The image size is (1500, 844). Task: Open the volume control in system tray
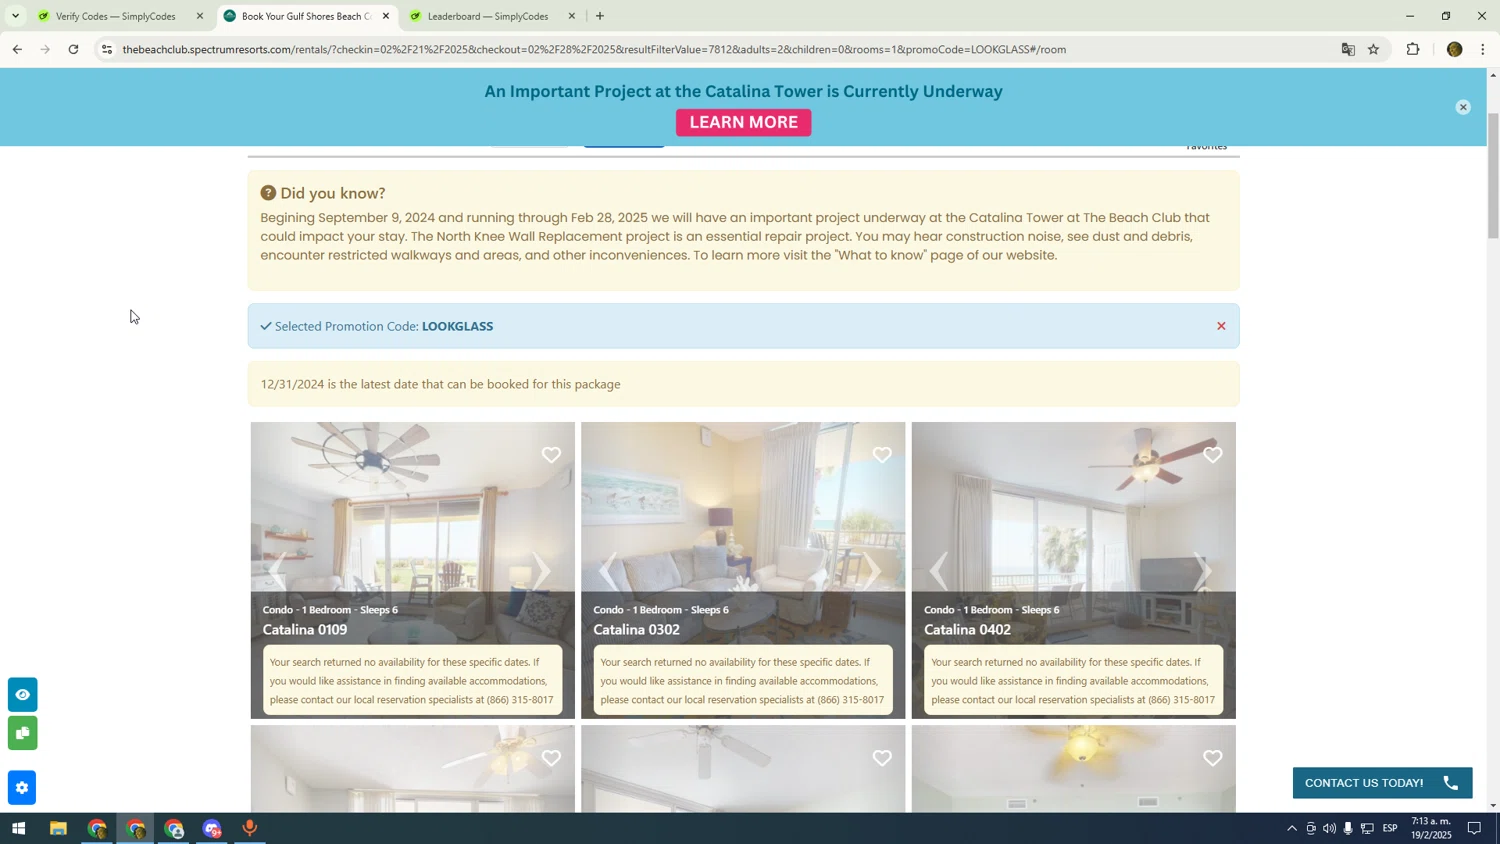pos(1329,829)
